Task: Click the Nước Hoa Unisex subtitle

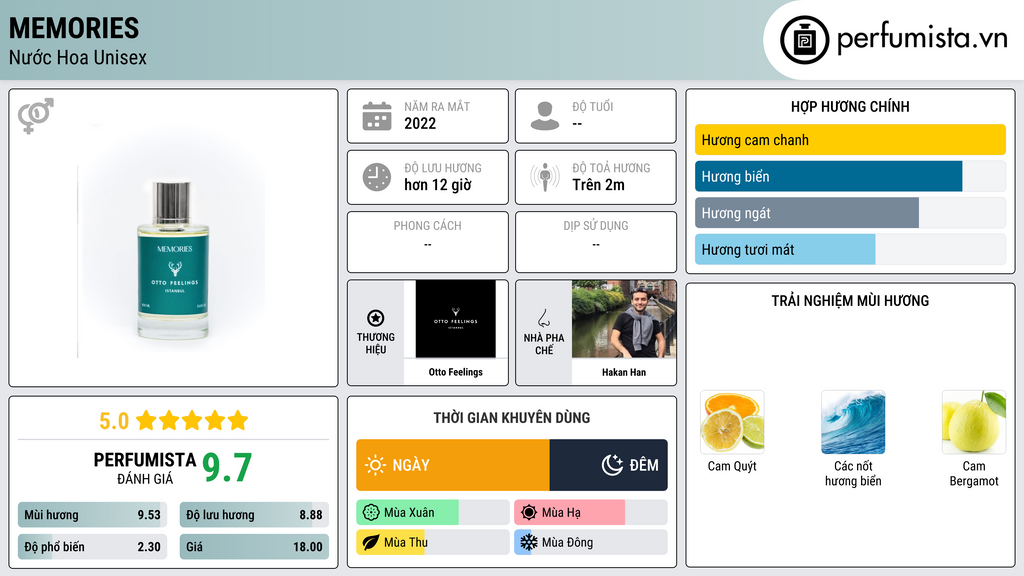Action: [78, 57]
